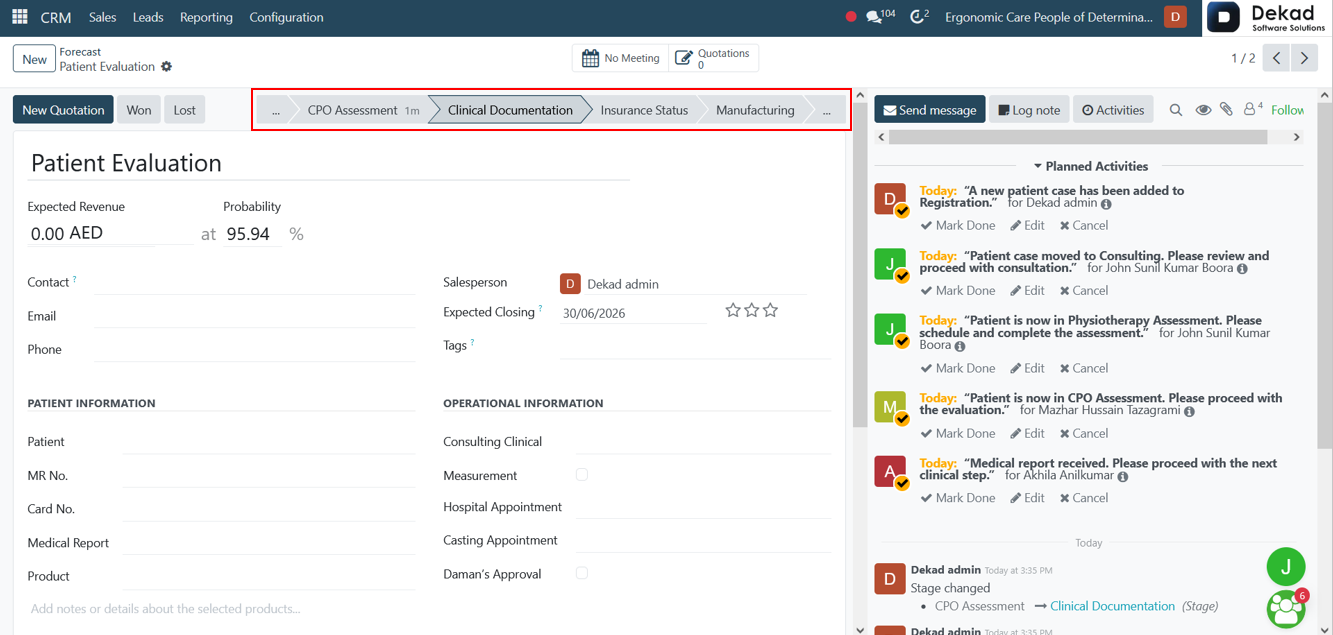Click the Probability input field

[x=251, y=233]
